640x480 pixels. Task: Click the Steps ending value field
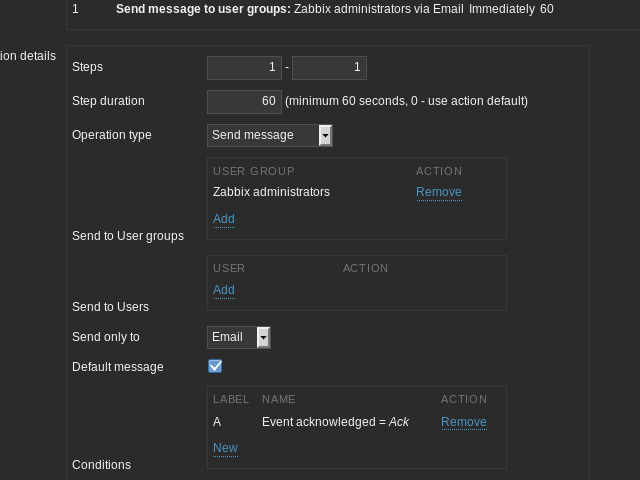pos(329,68)
